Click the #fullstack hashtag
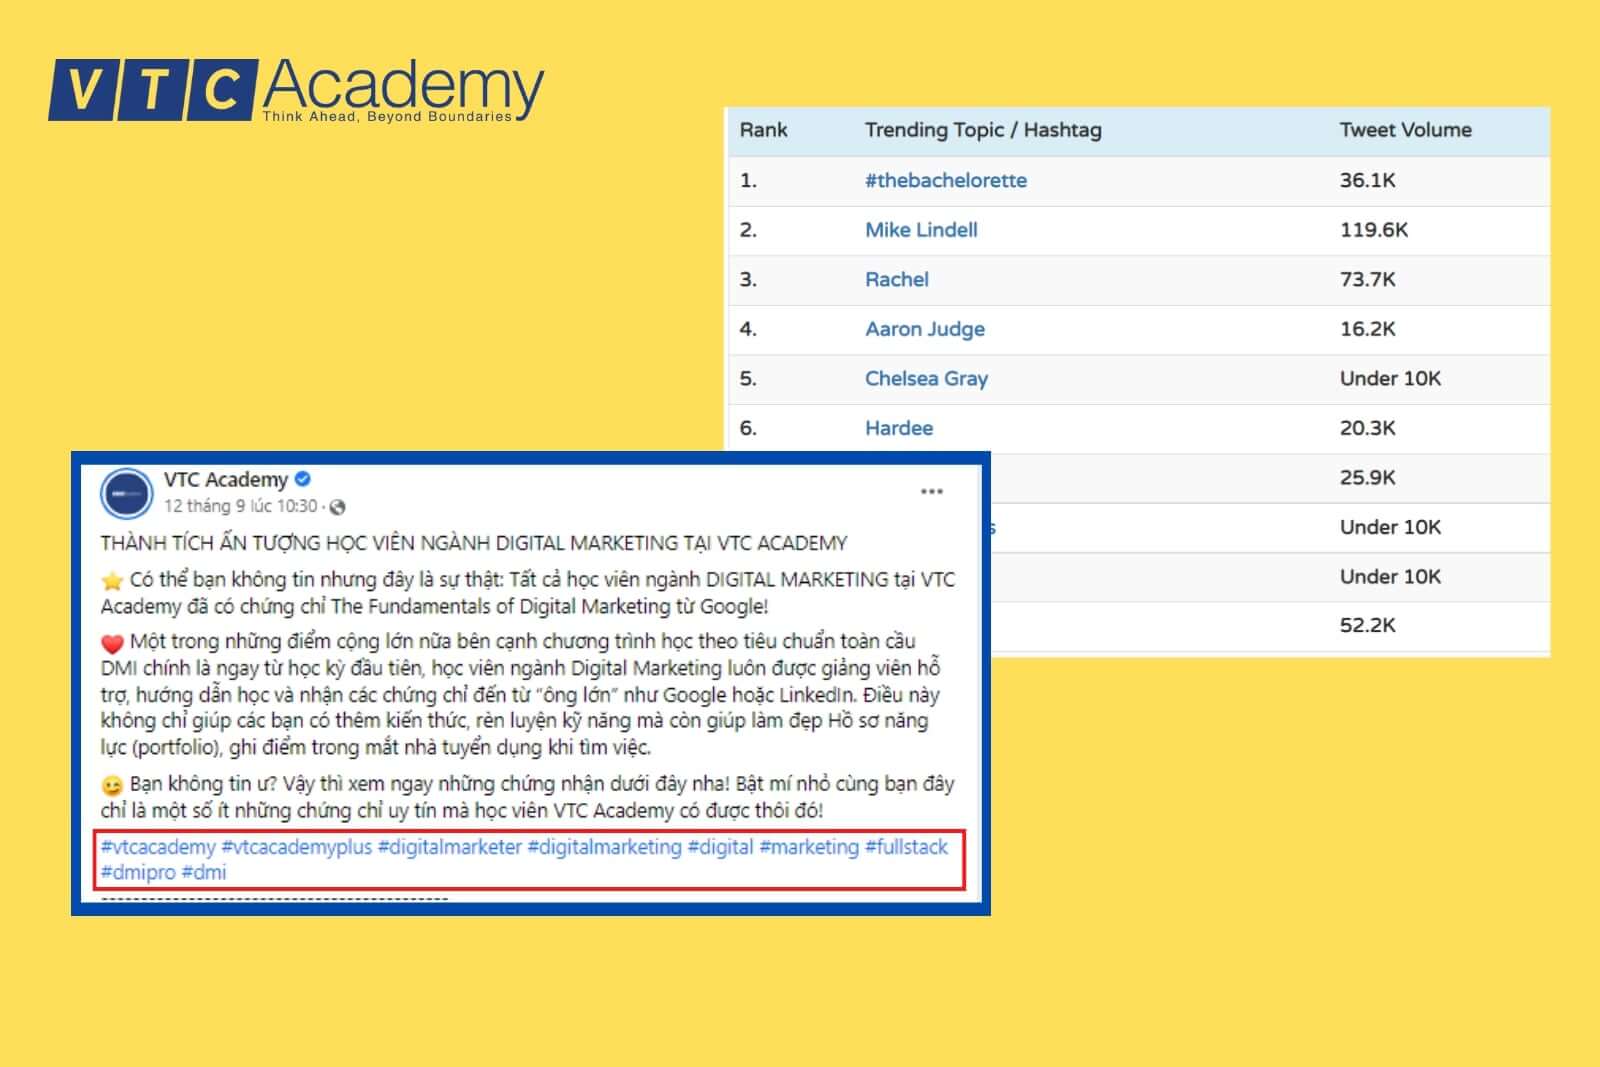Screen dimensions: 1600x1067 [906, 847]
